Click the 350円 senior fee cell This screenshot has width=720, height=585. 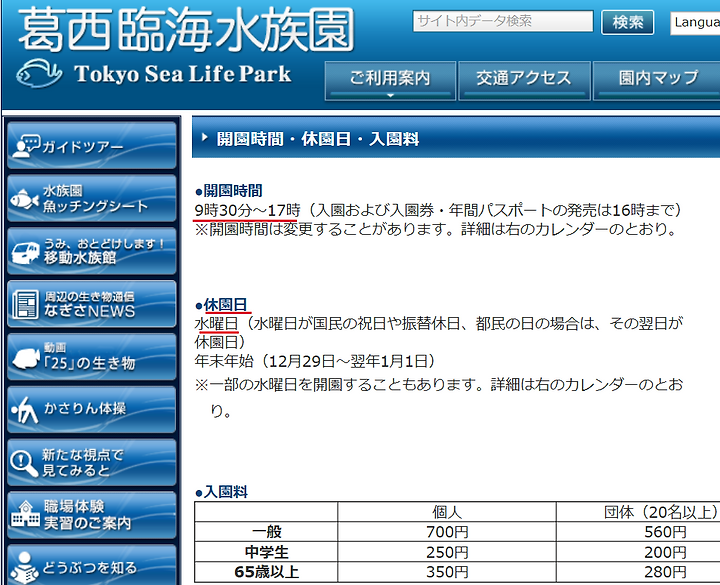pyautogui.click(x=447, y=572)
